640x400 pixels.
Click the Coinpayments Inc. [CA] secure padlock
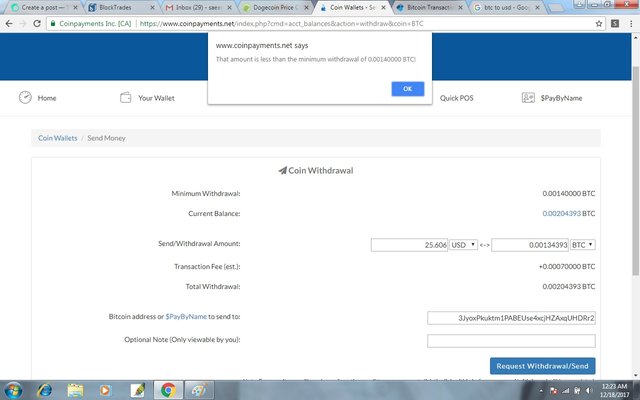[x=53, y=24]
